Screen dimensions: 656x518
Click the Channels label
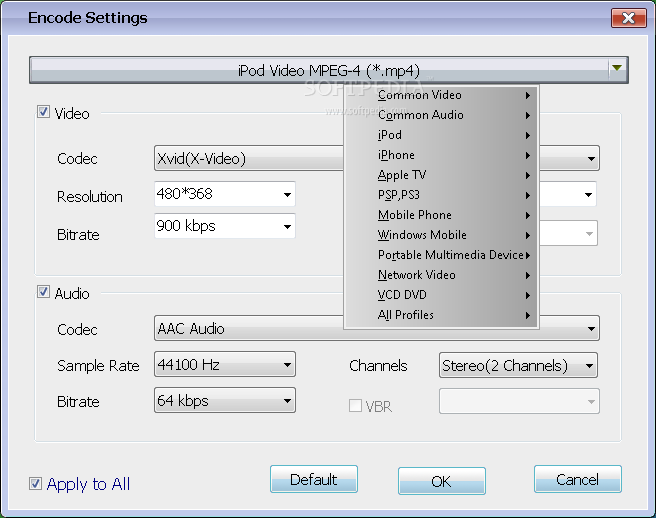pyautogui.click(x=378, y=366)
